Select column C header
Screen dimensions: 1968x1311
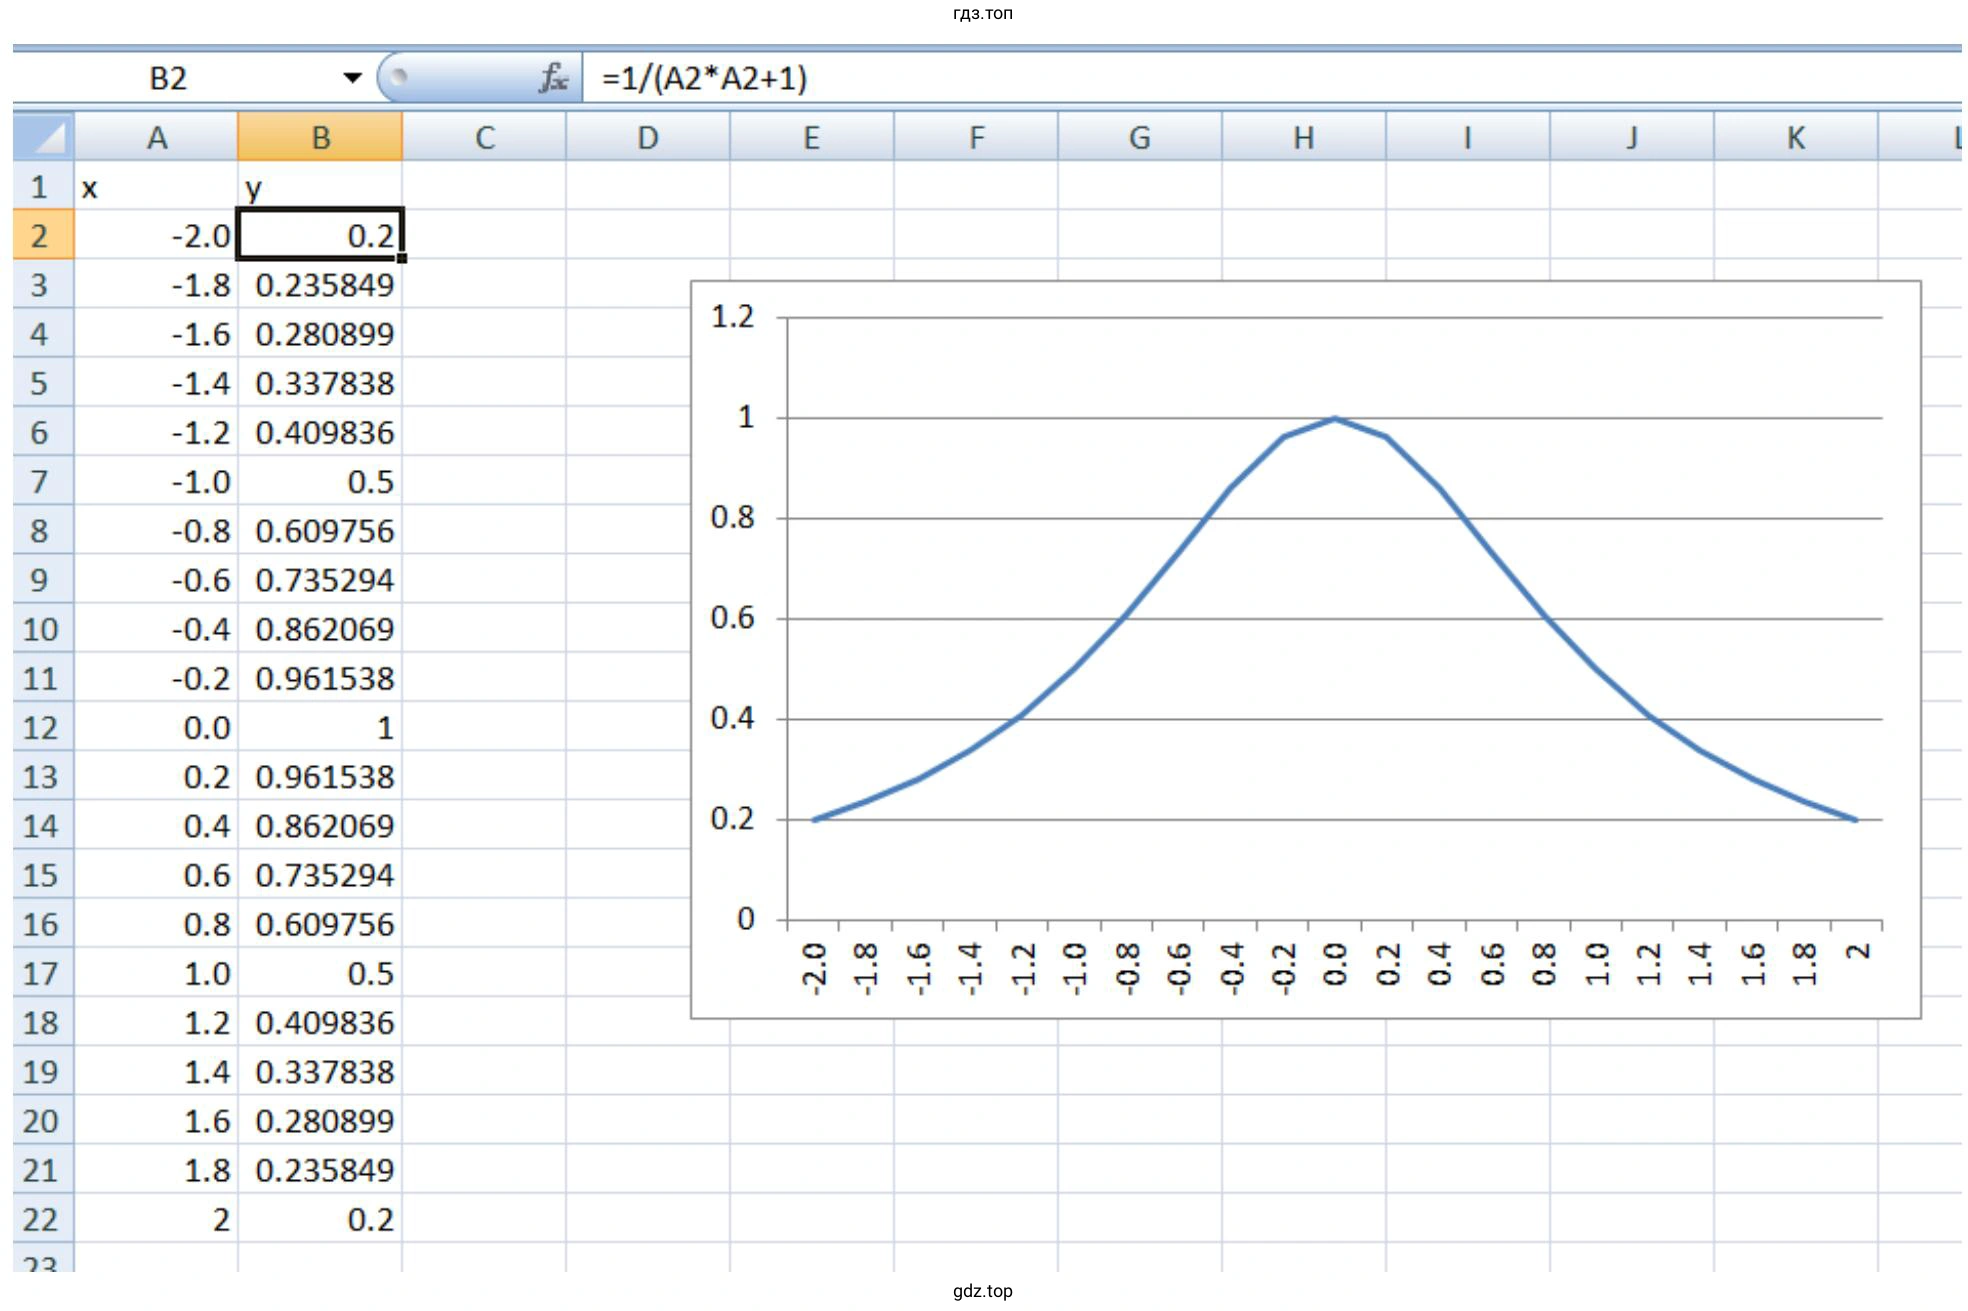[x=484, y=137]
